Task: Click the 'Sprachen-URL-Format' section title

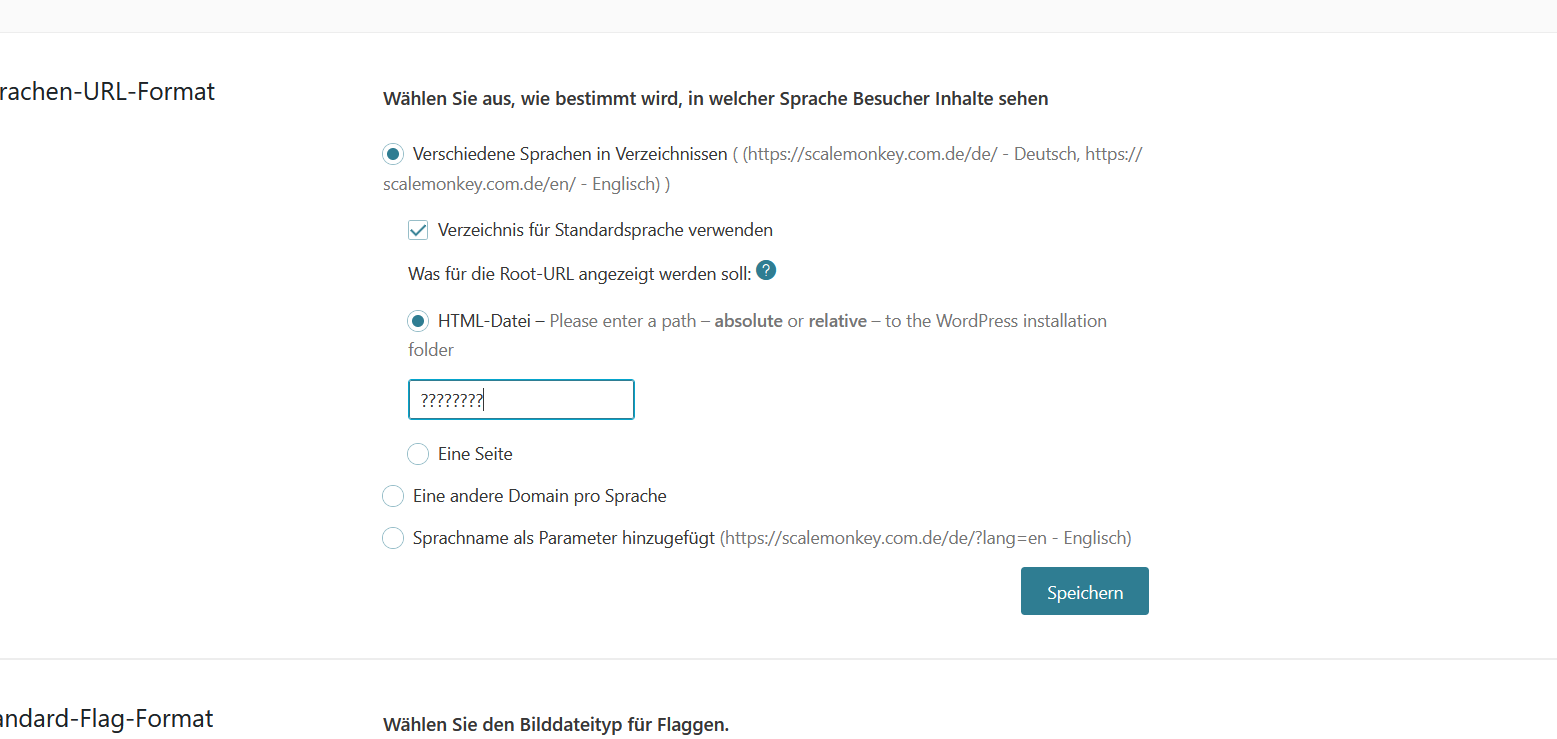Action: click(x=108, y=92)
